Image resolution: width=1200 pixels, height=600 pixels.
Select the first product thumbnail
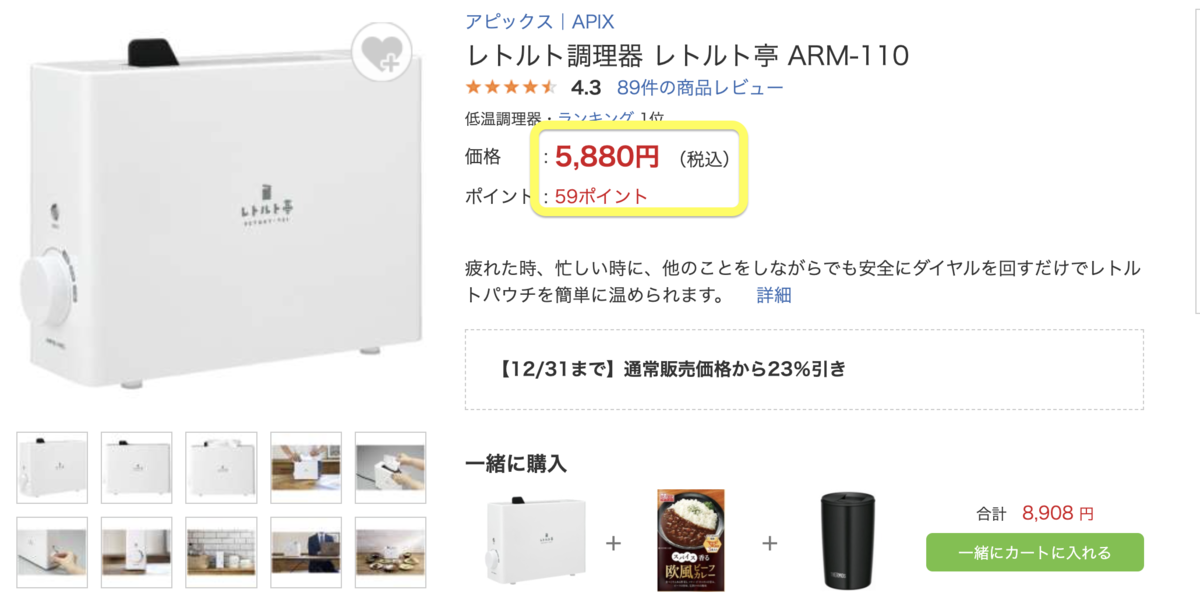(52, 468)
